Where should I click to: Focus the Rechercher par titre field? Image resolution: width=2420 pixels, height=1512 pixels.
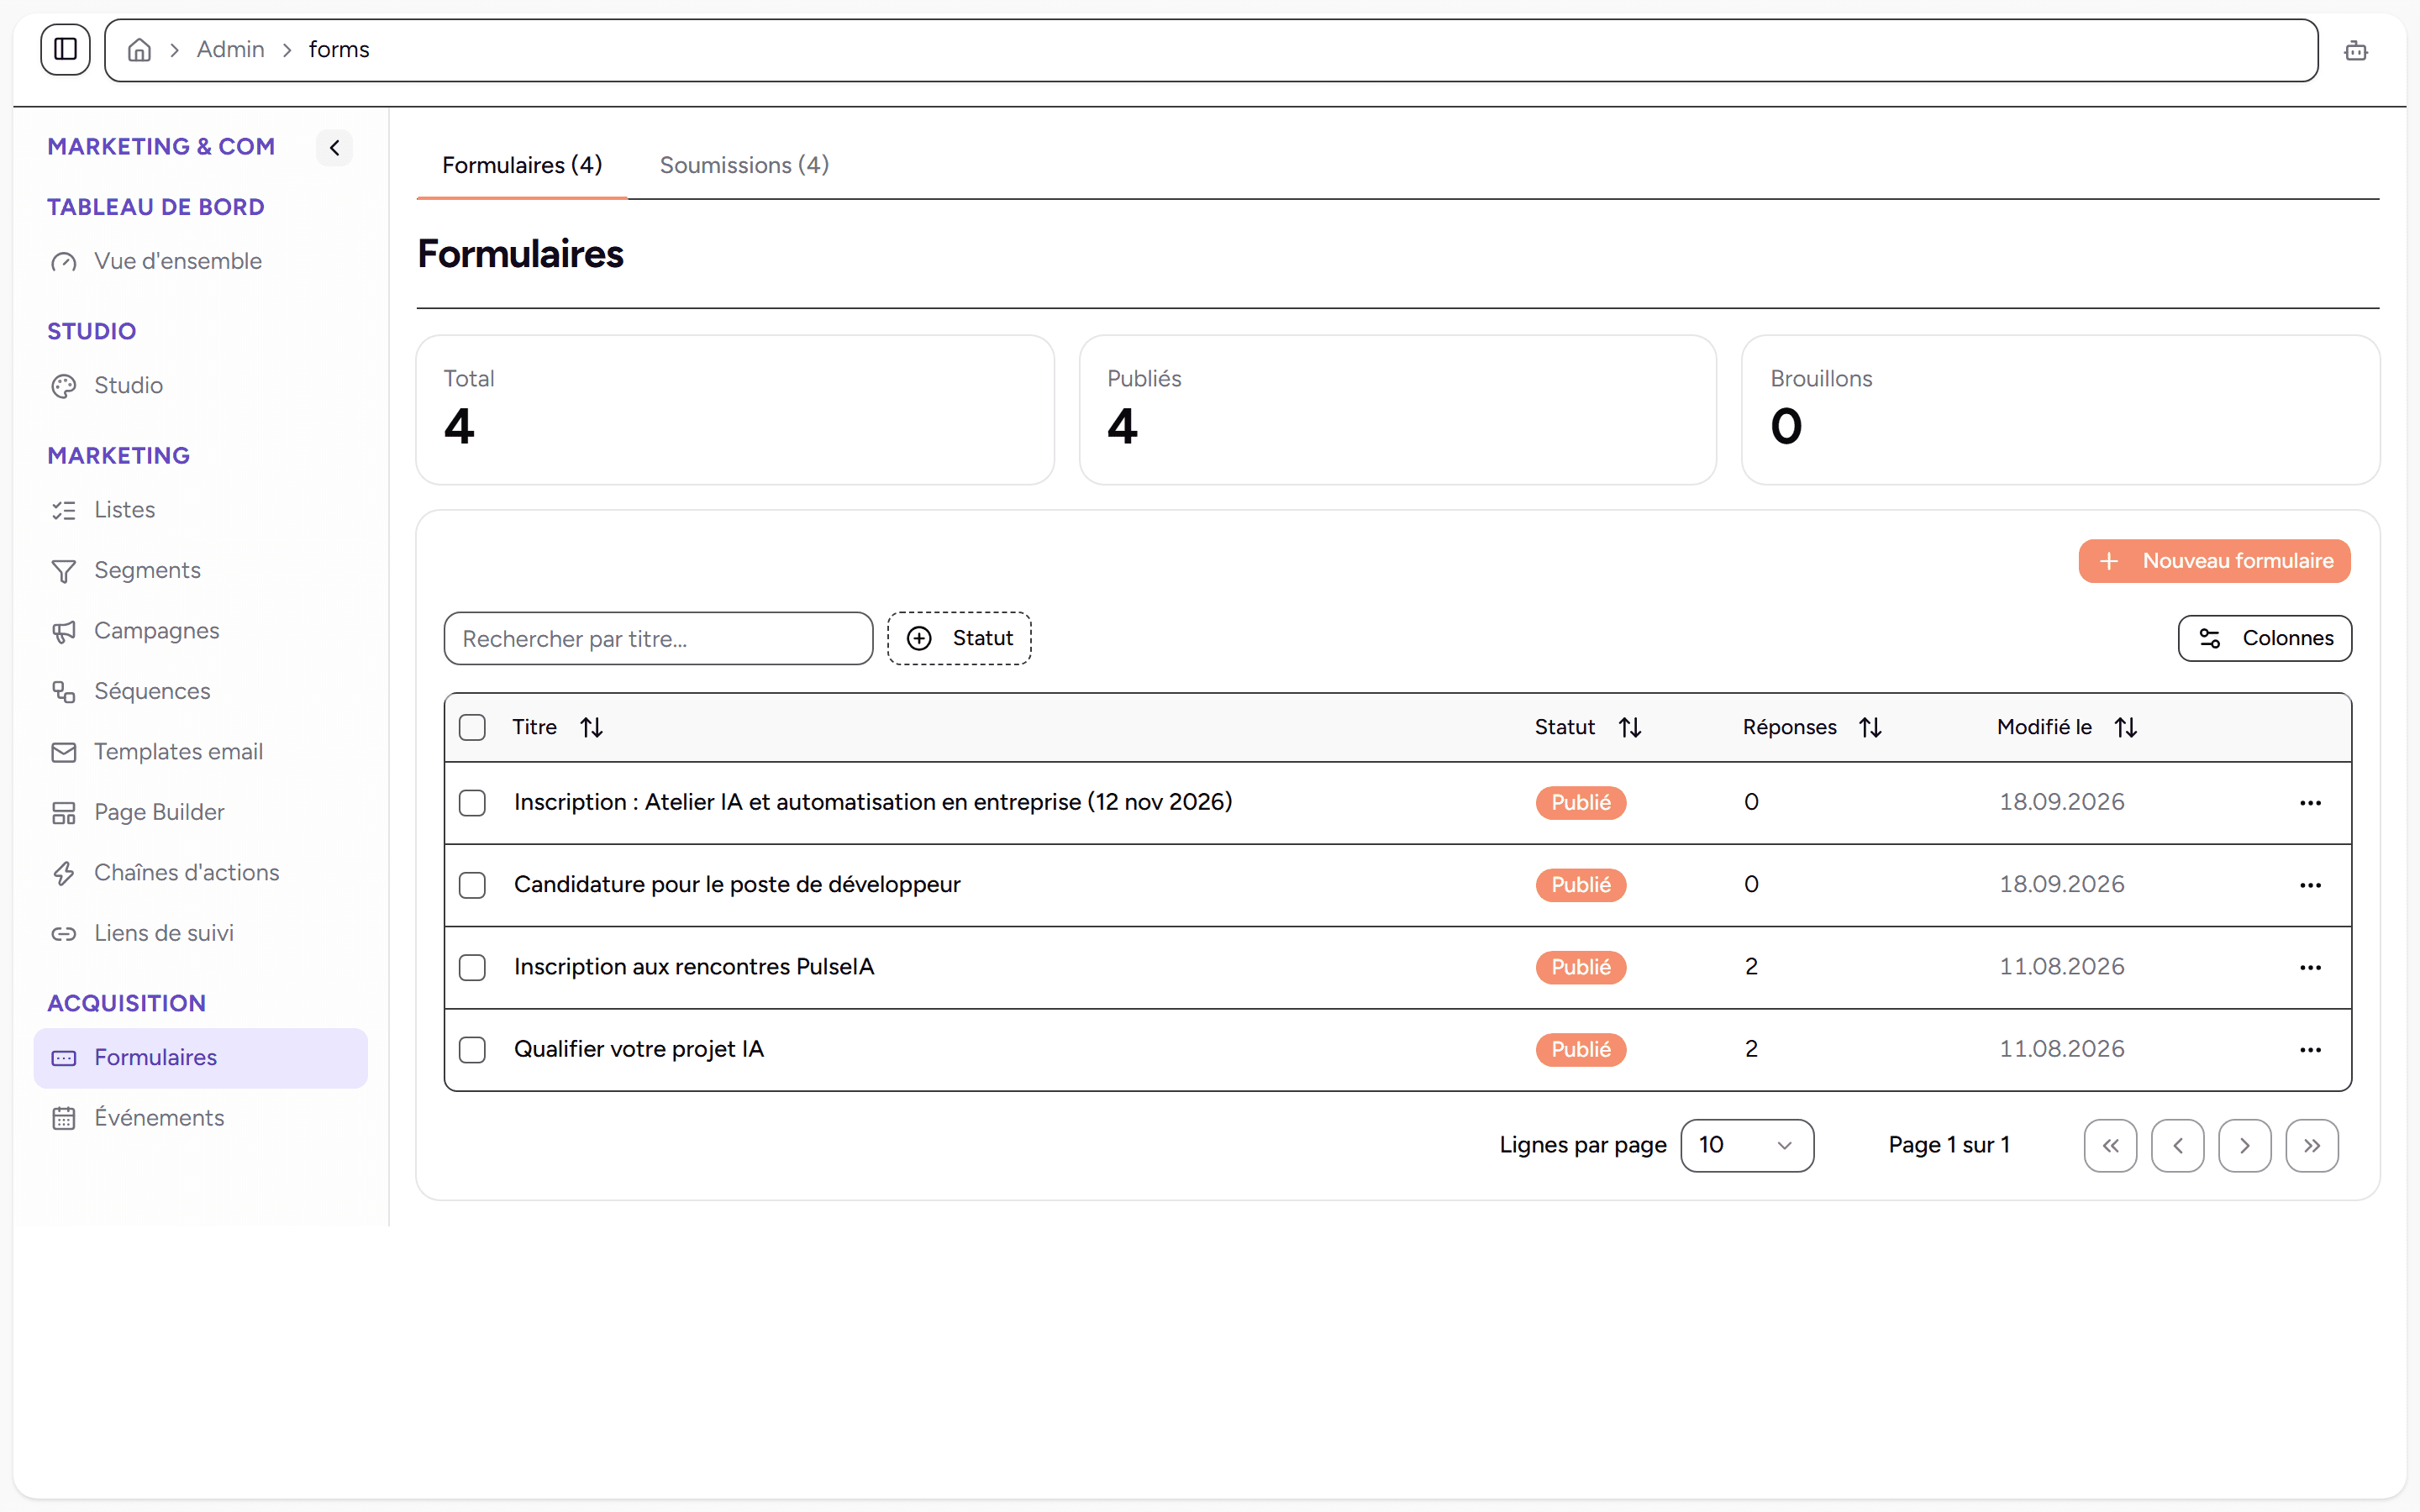pyautogui.click(x=658, y=639)
